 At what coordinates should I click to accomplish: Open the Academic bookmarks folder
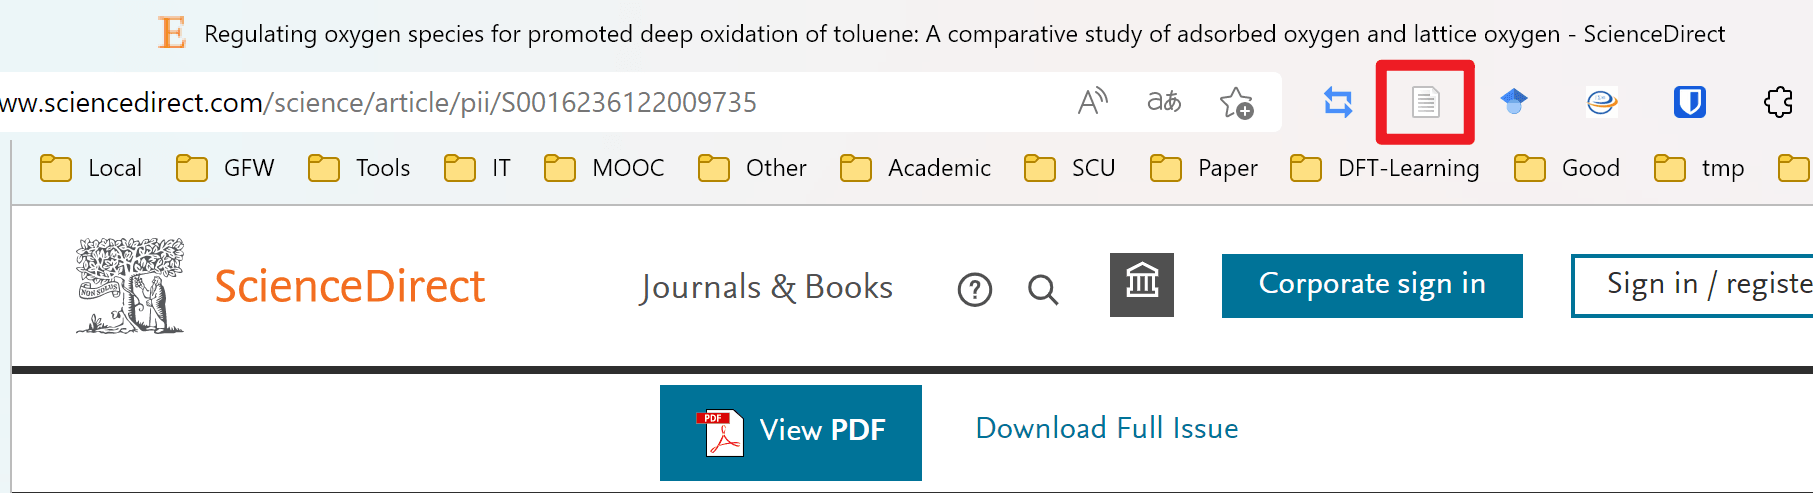click(x=916, y=168)
